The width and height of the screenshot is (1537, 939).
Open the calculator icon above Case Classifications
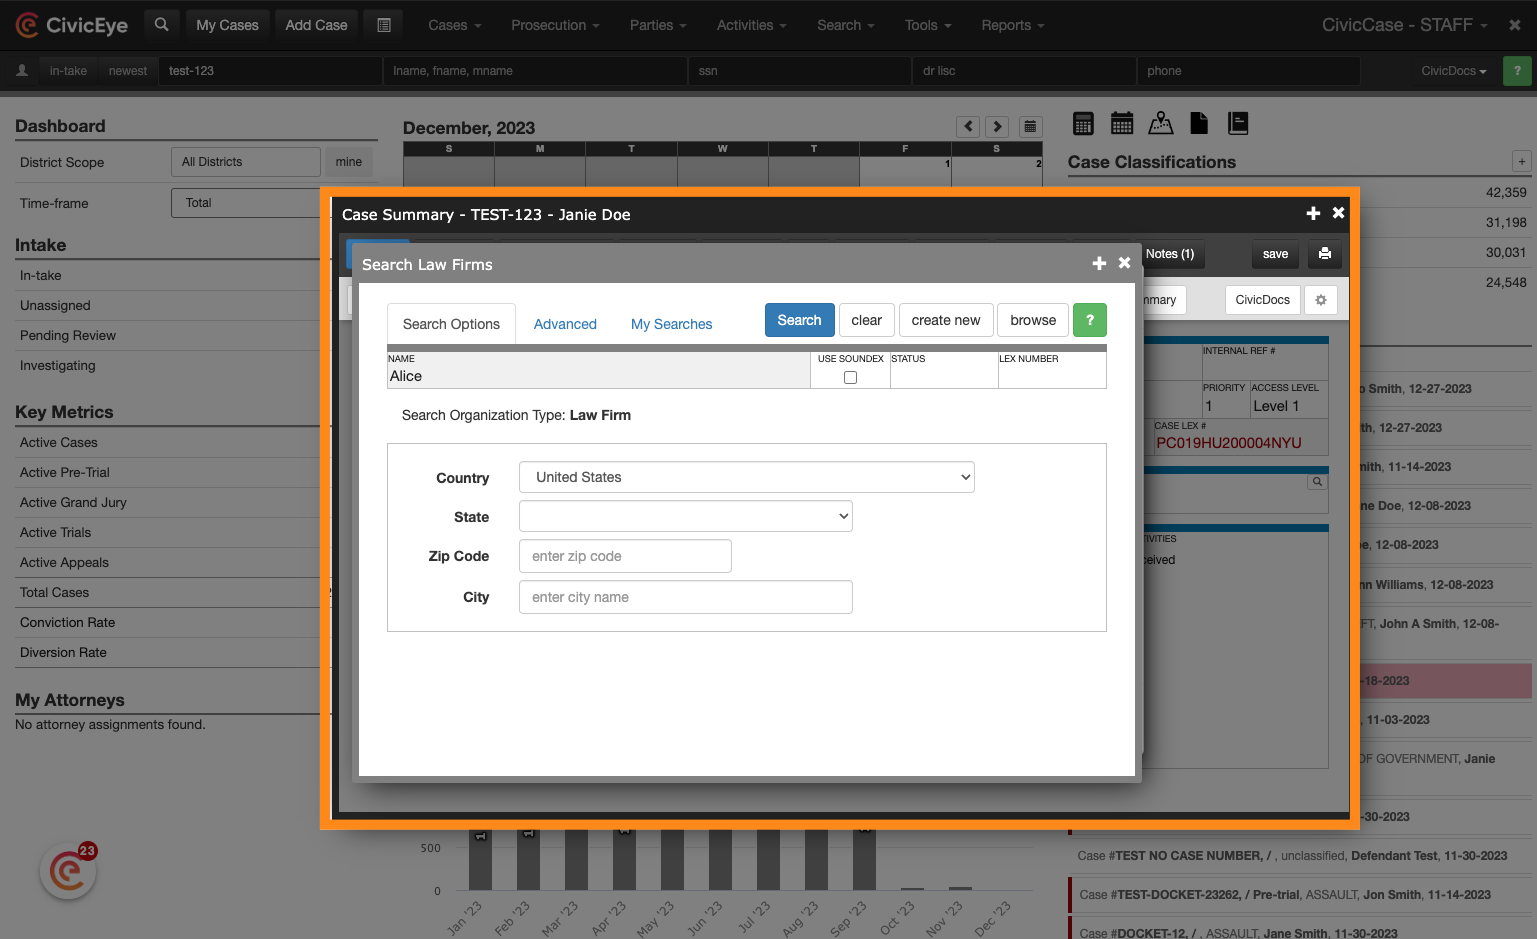1083,123
